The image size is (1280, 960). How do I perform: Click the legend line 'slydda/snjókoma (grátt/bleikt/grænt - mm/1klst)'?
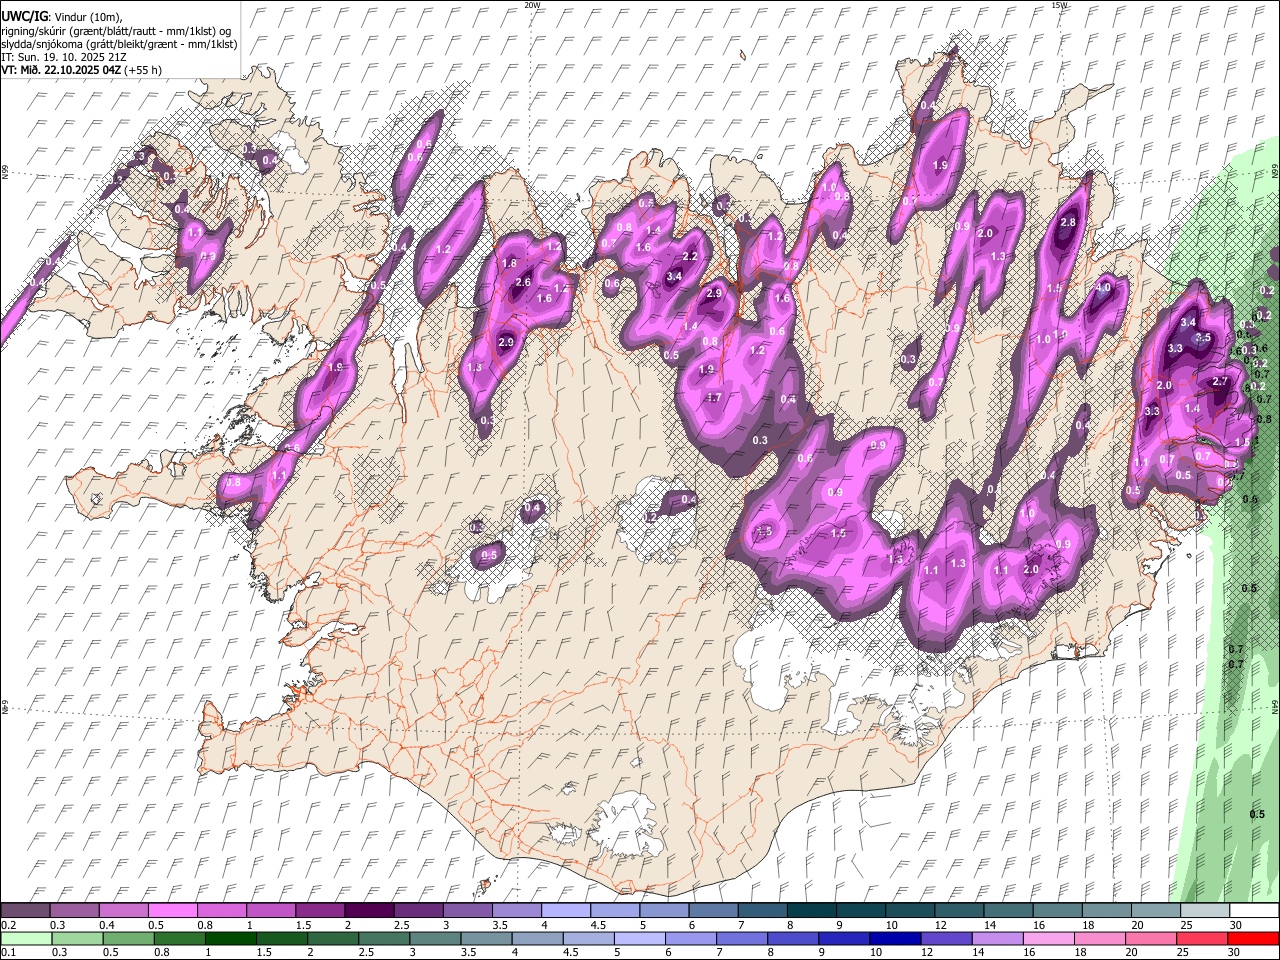[x=120, y=44]
